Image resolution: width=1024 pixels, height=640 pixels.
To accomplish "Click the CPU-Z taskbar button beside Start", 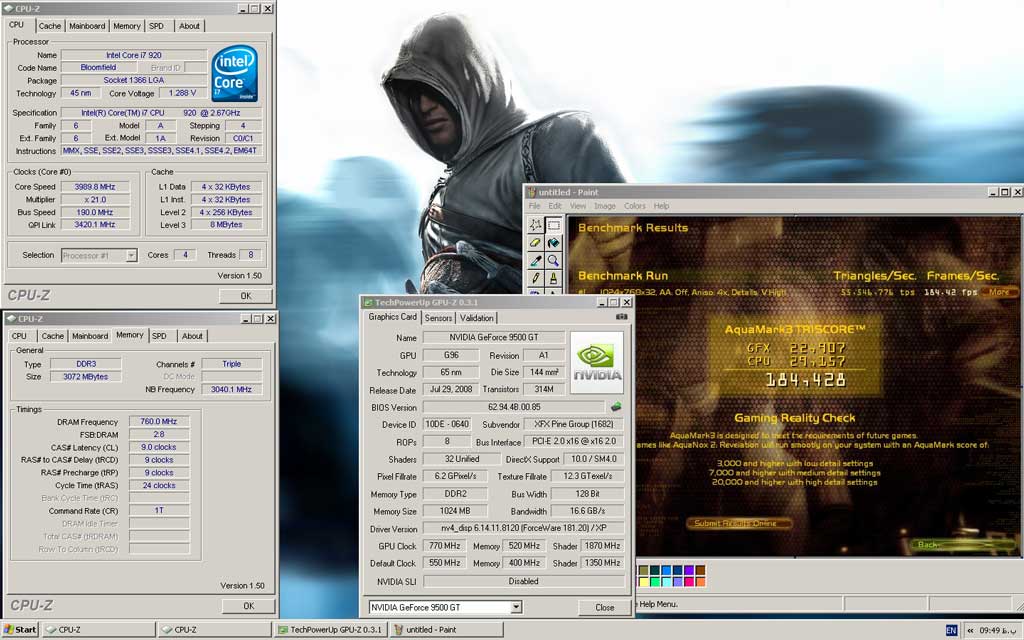I will tap(99, 630).
